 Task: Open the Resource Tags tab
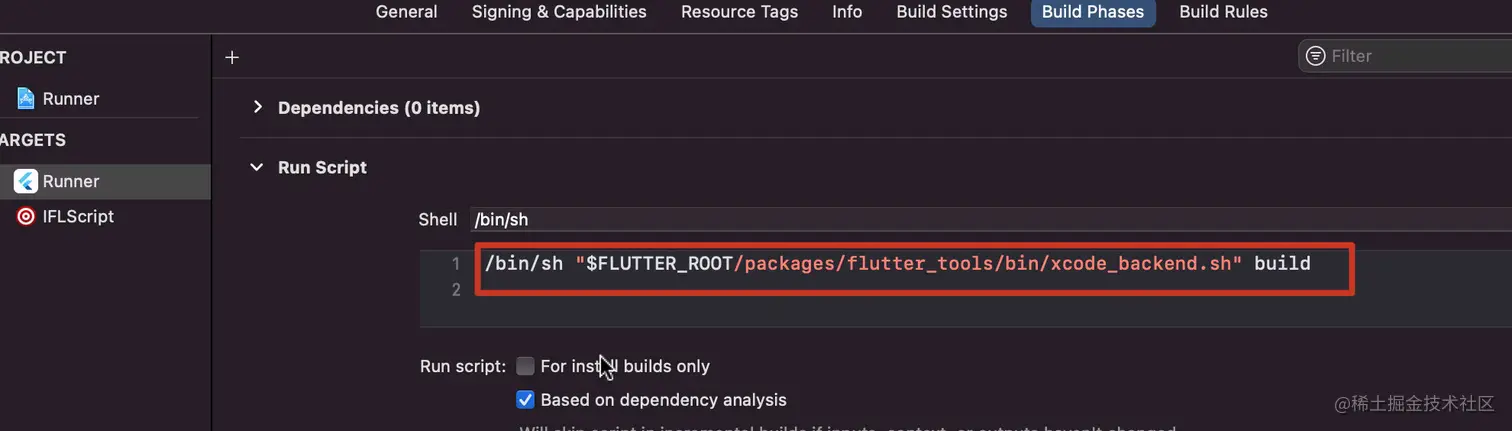pos(739,12)
